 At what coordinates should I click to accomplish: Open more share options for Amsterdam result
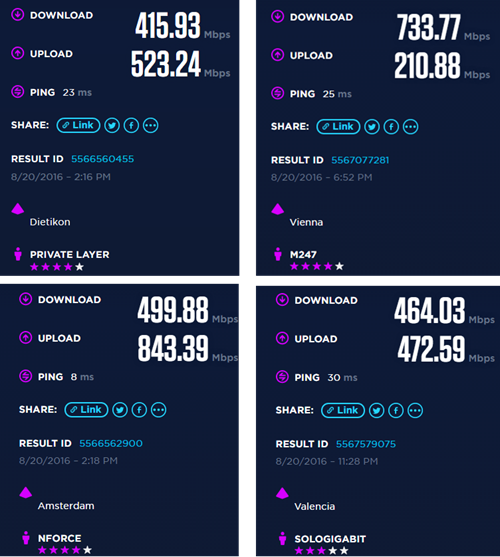tap(158, 410)
